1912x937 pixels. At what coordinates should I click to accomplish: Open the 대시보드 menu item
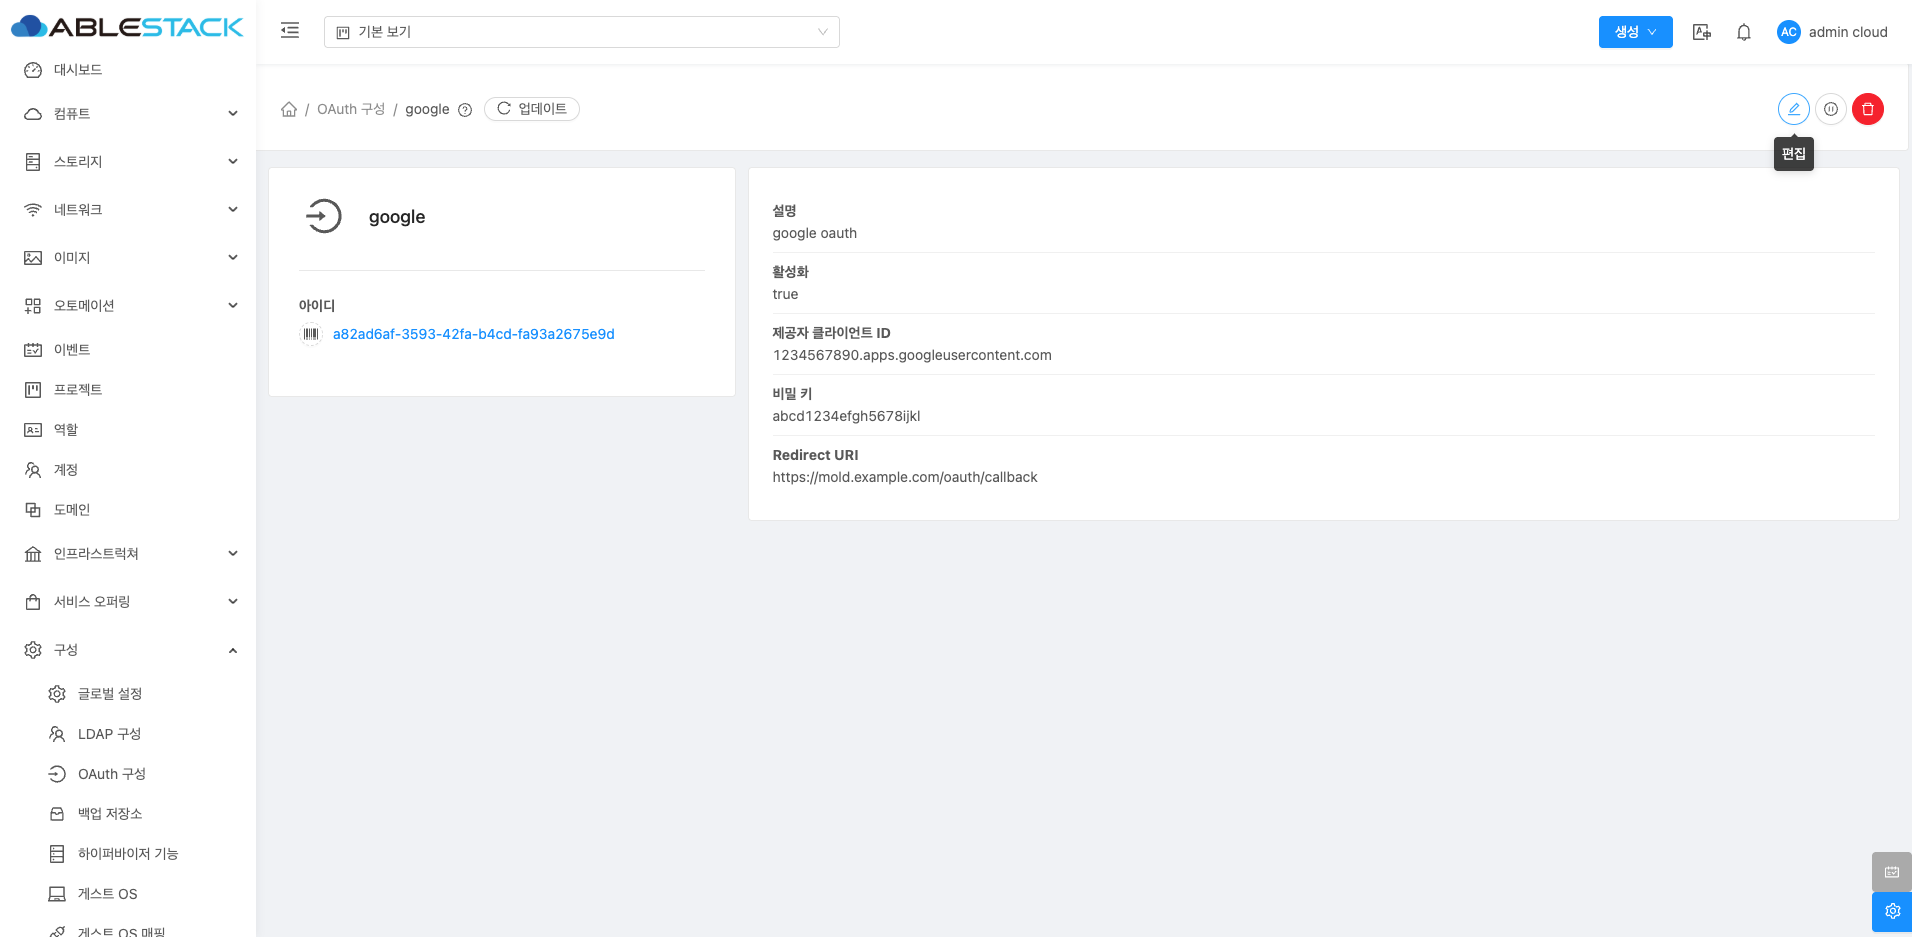[x=78, y=70]
